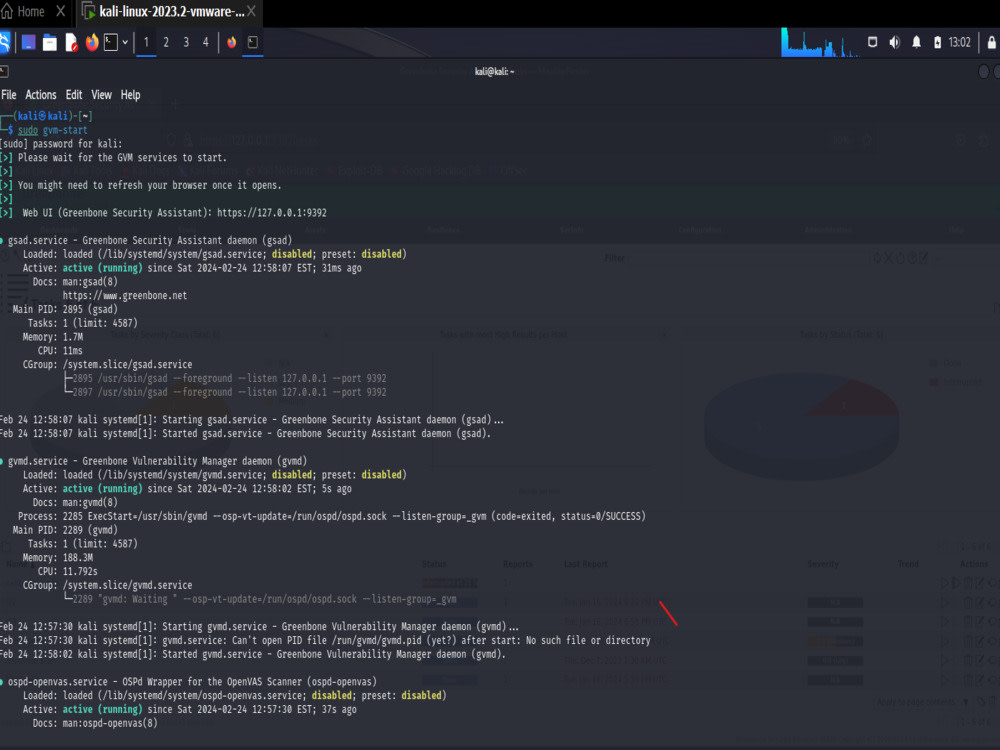Click 'Please wait for the GVM services to start.'
Viewport: 1000px width, 750px height.
pos(122,158)
